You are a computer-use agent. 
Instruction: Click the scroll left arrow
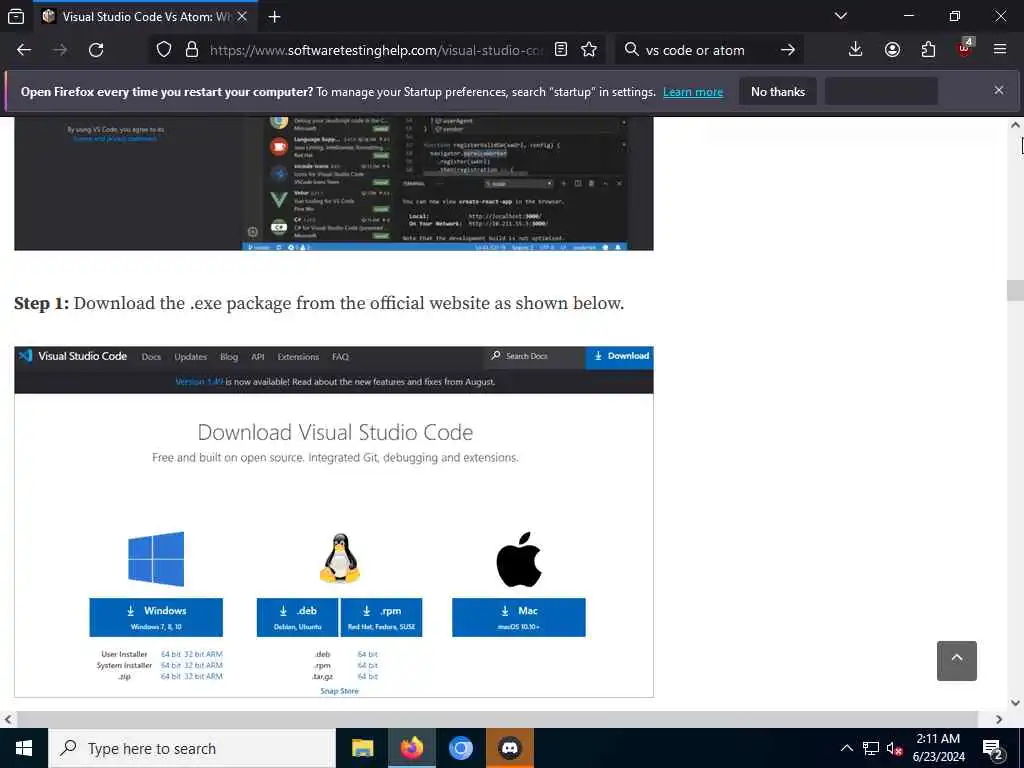(x=8, y=719)
